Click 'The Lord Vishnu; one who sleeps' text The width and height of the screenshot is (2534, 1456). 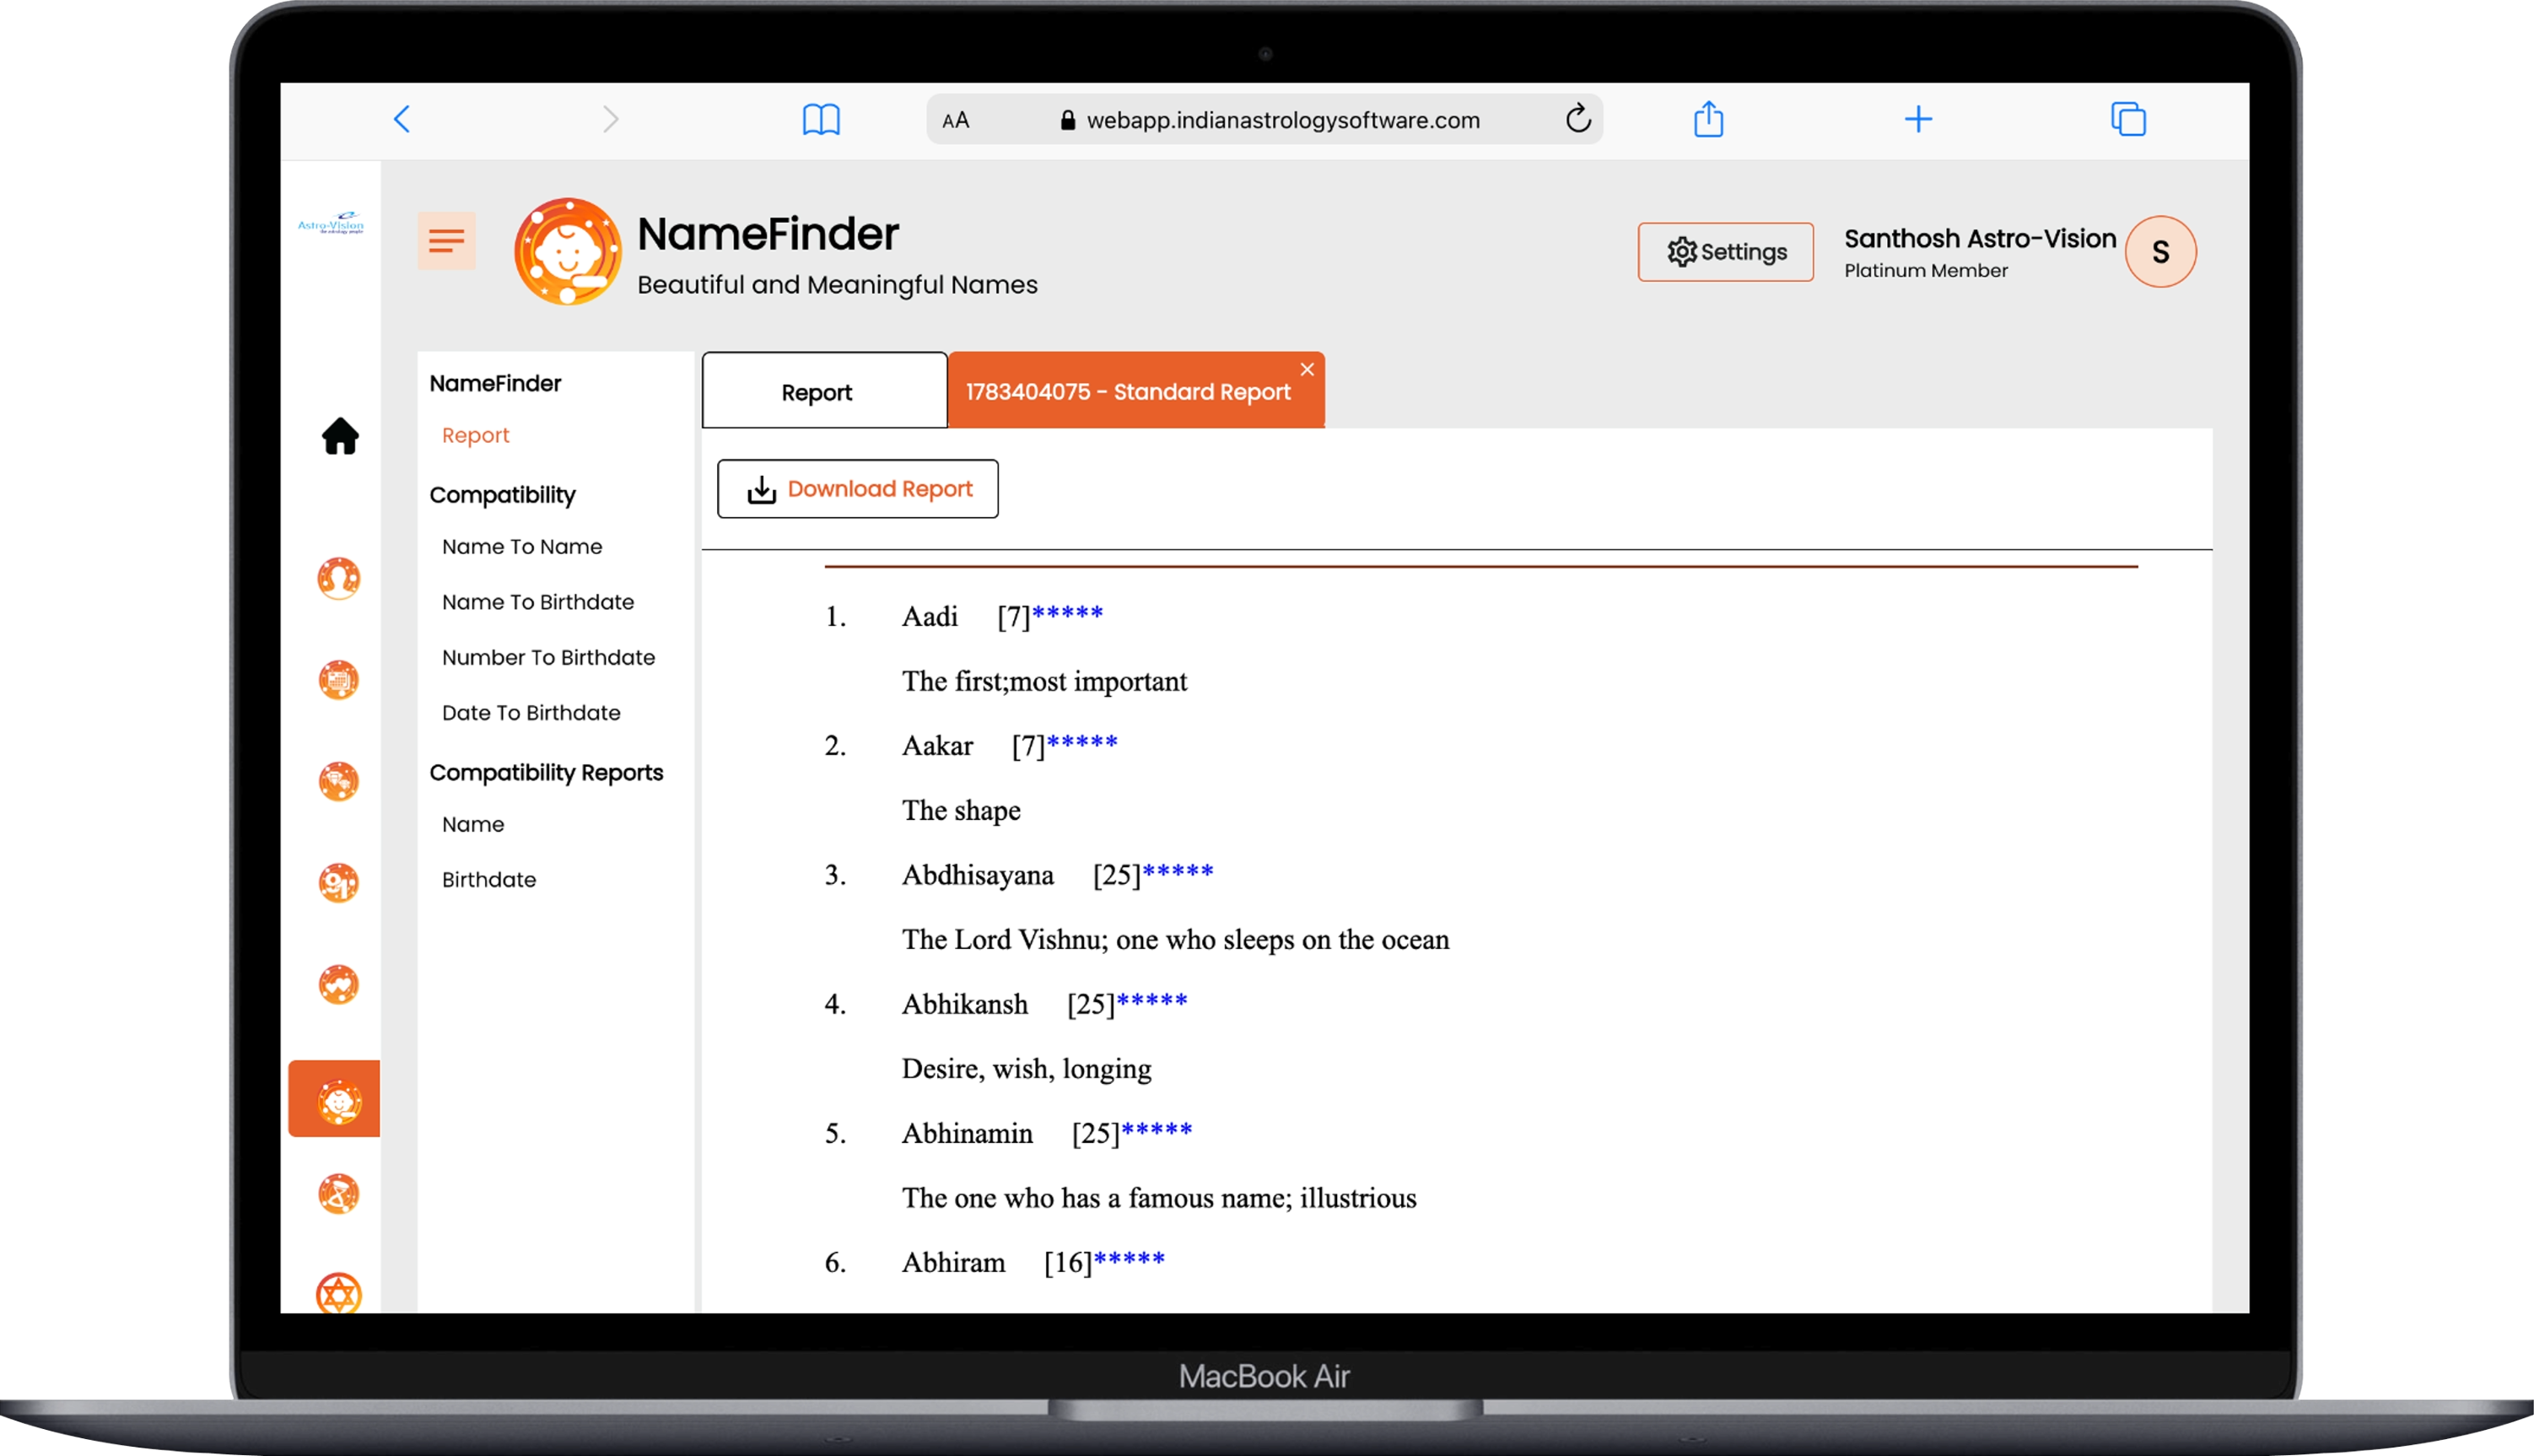1175,940
